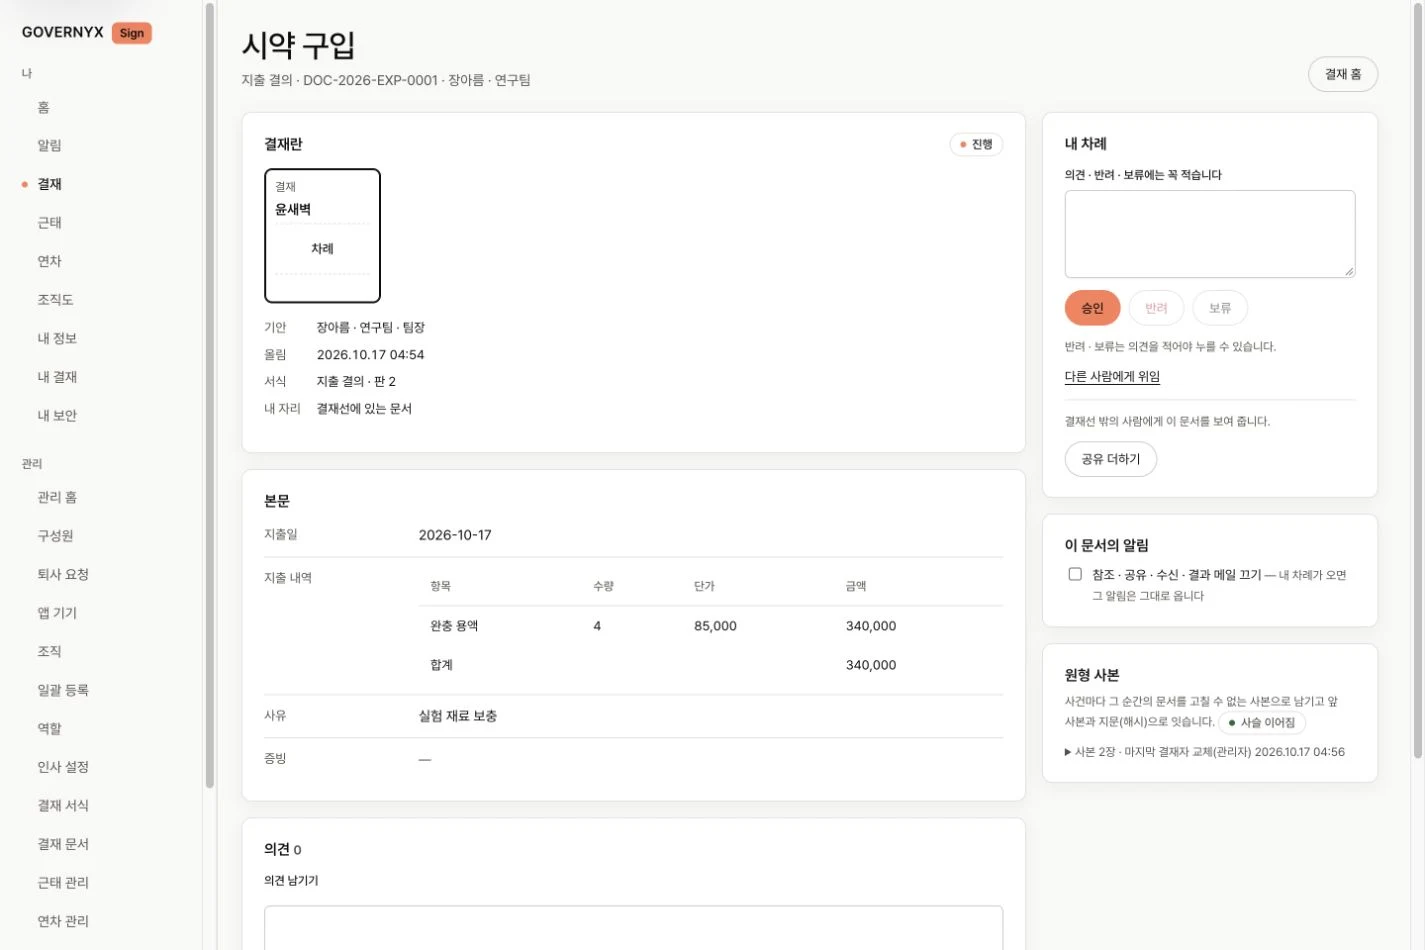Click 2026.10.17 04:54 submitted time
The height and width of the screenshot is (950, 1425).
[x=370, y=355]
